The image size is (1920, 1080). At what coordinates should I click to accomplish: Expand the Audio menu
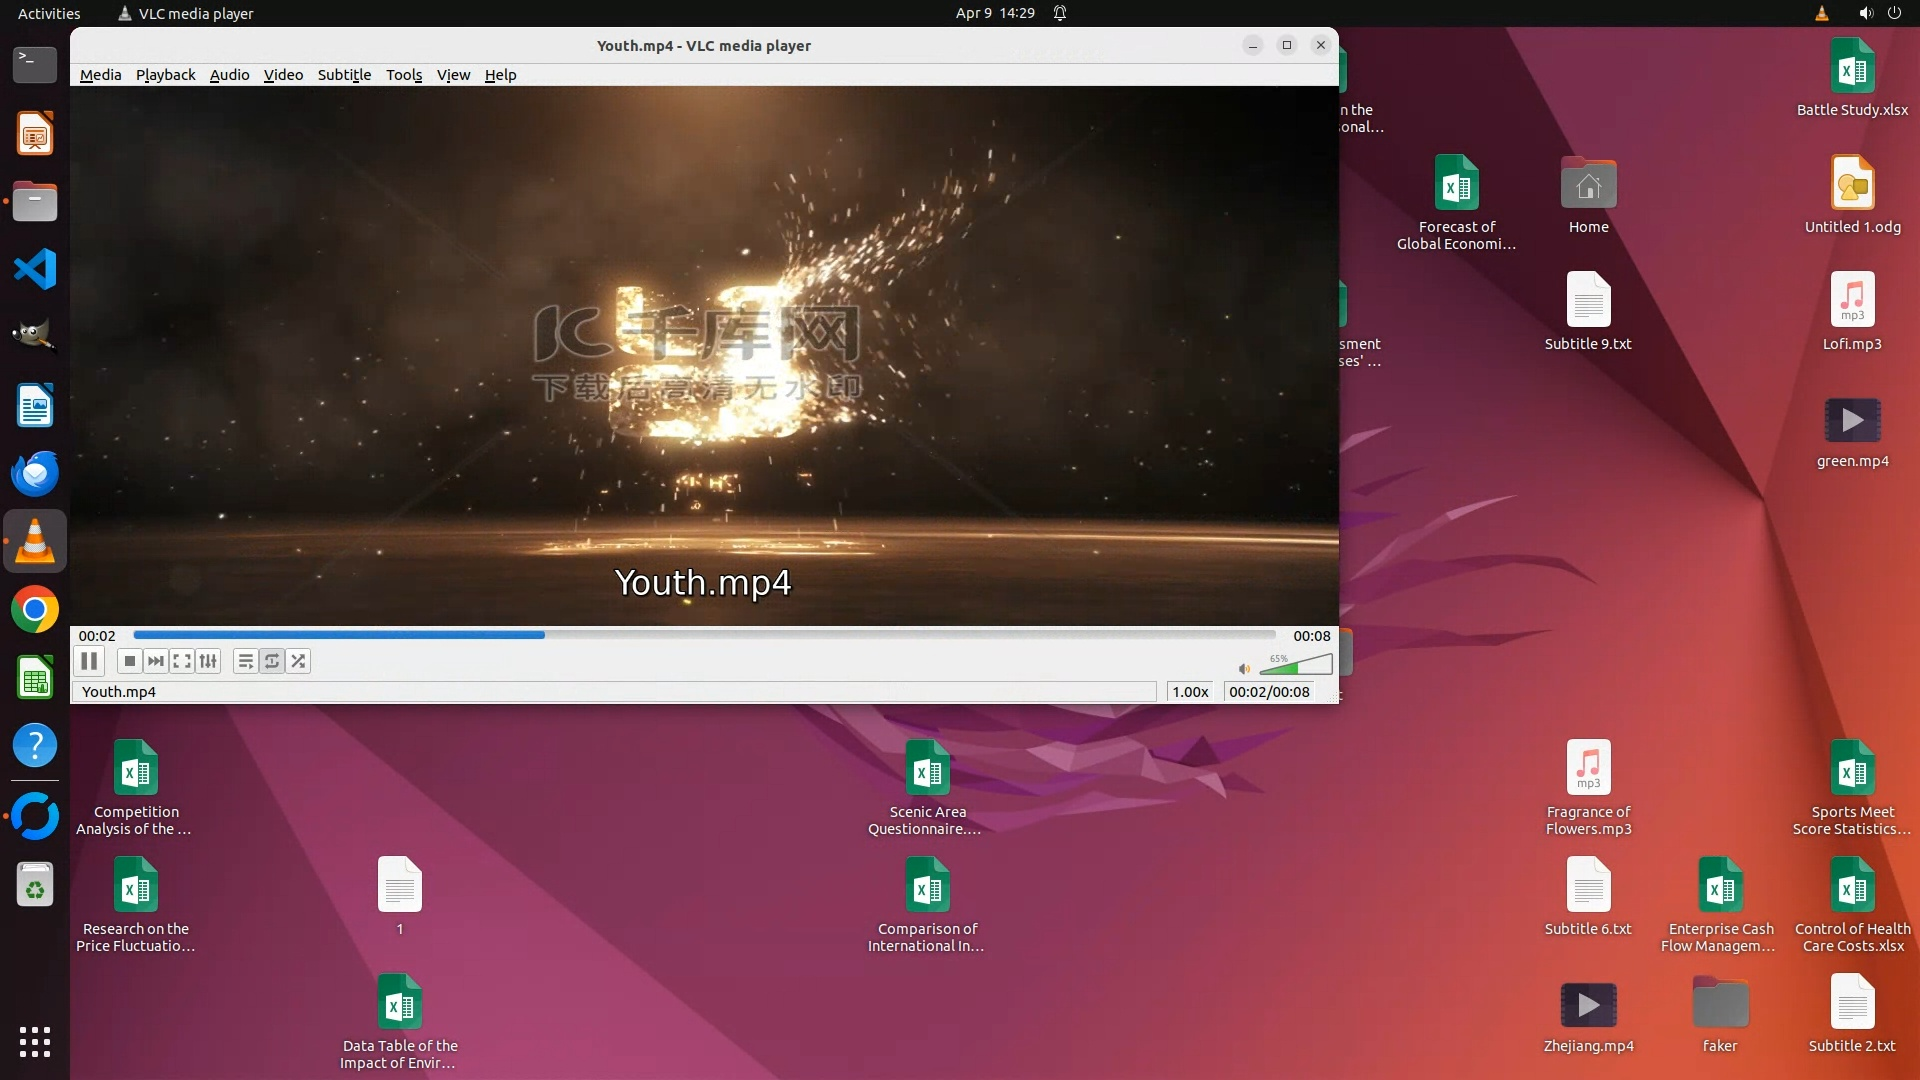click(x=229, y=75)
